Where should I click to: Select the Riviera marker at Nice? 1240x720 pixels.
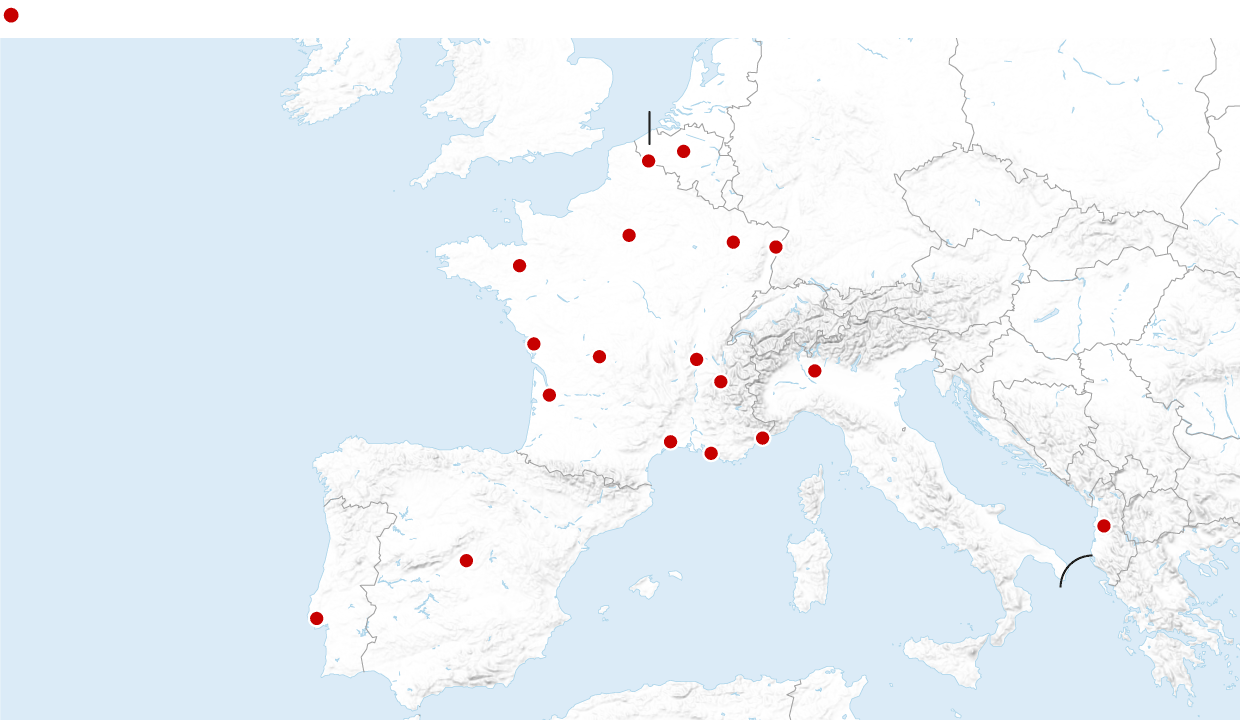(x=763, y=438)
